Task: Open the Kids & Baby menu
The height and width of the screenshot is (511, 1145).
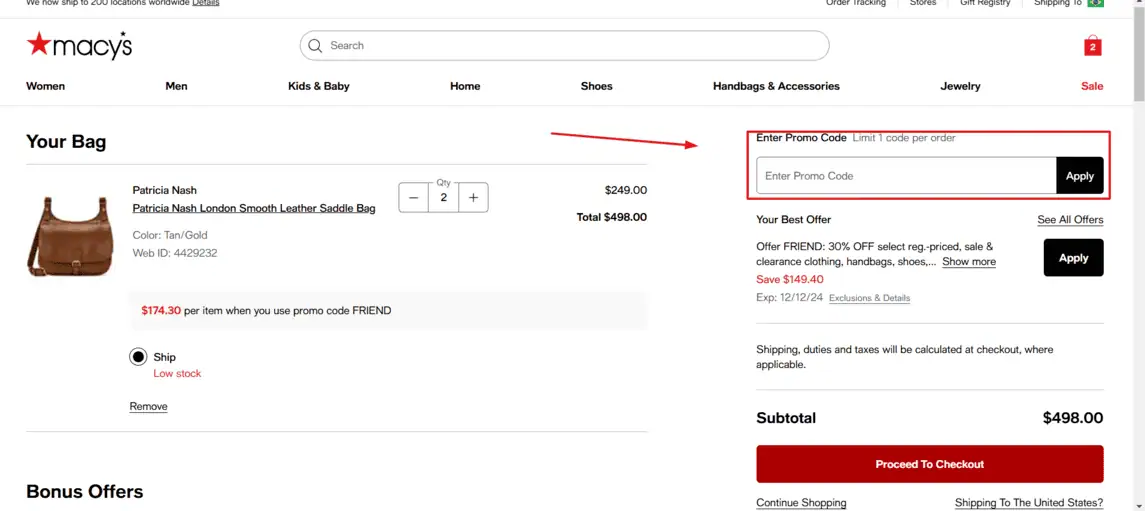Action: [x=318, y=86]
